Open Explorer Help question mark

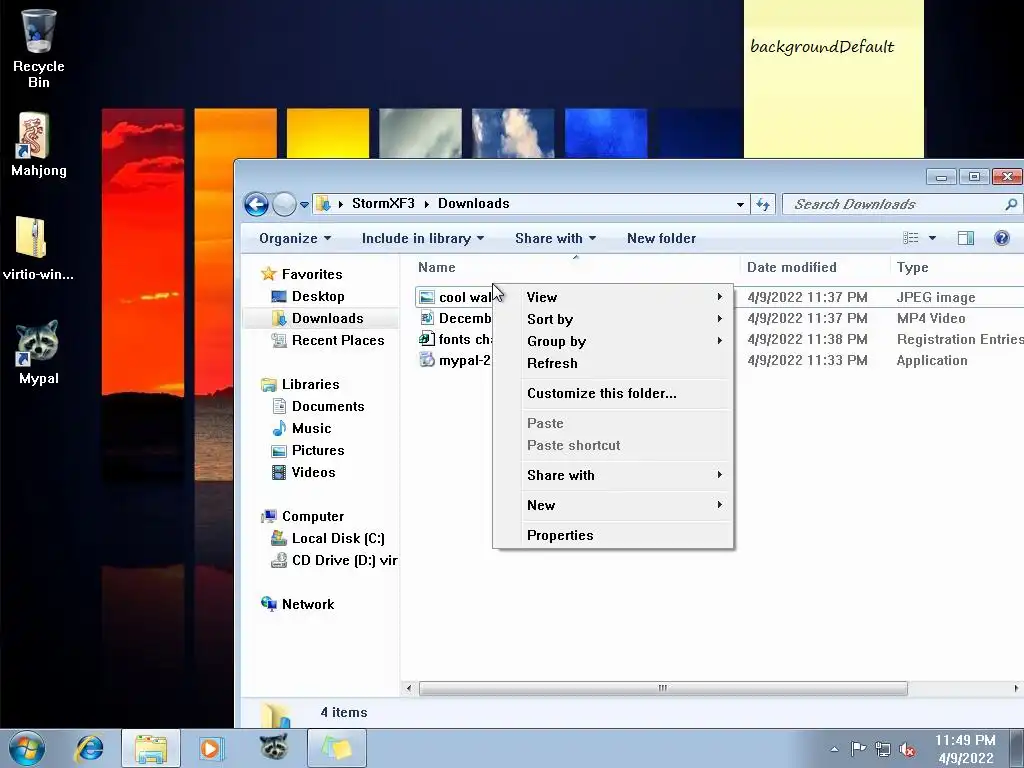point(1002,238)
